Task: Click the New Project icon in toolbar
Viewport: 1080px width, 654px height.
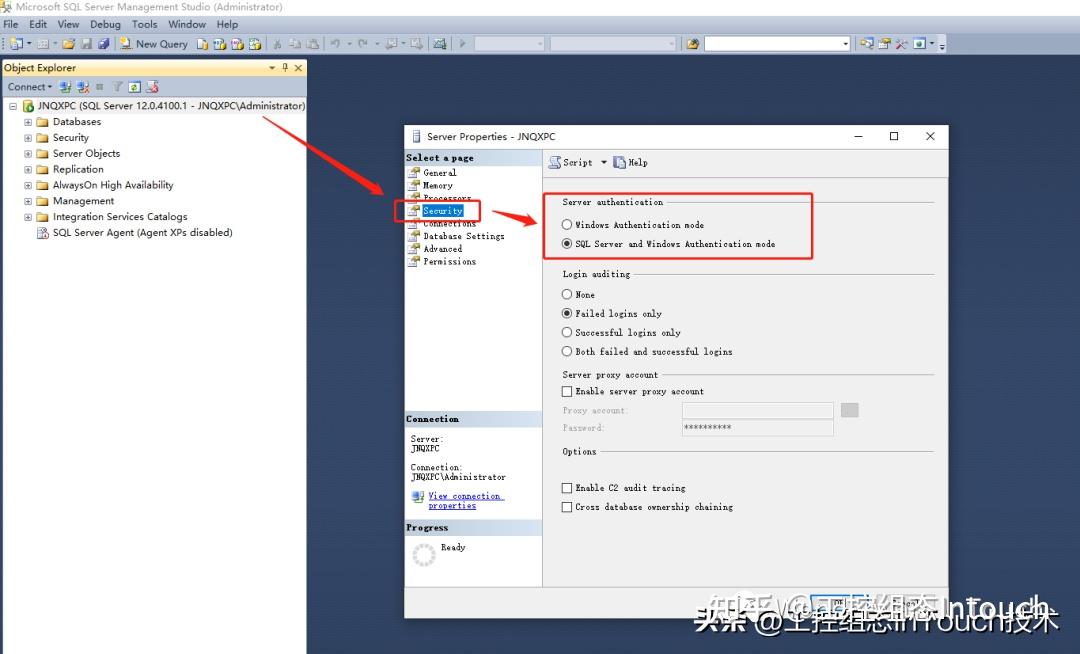Action: click(16, 44)
